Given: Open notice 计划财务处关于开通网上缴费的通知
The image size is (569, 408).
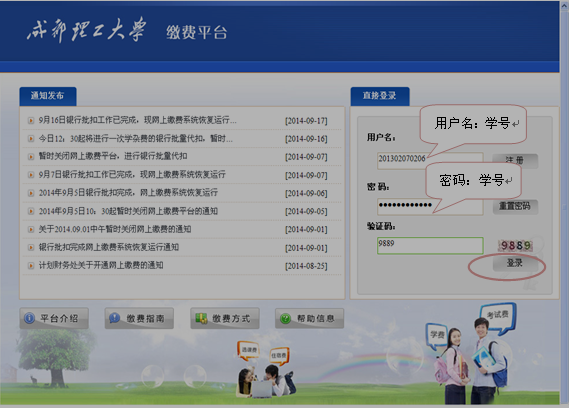Looking at the screenshot, I should [x=101, y=265].
